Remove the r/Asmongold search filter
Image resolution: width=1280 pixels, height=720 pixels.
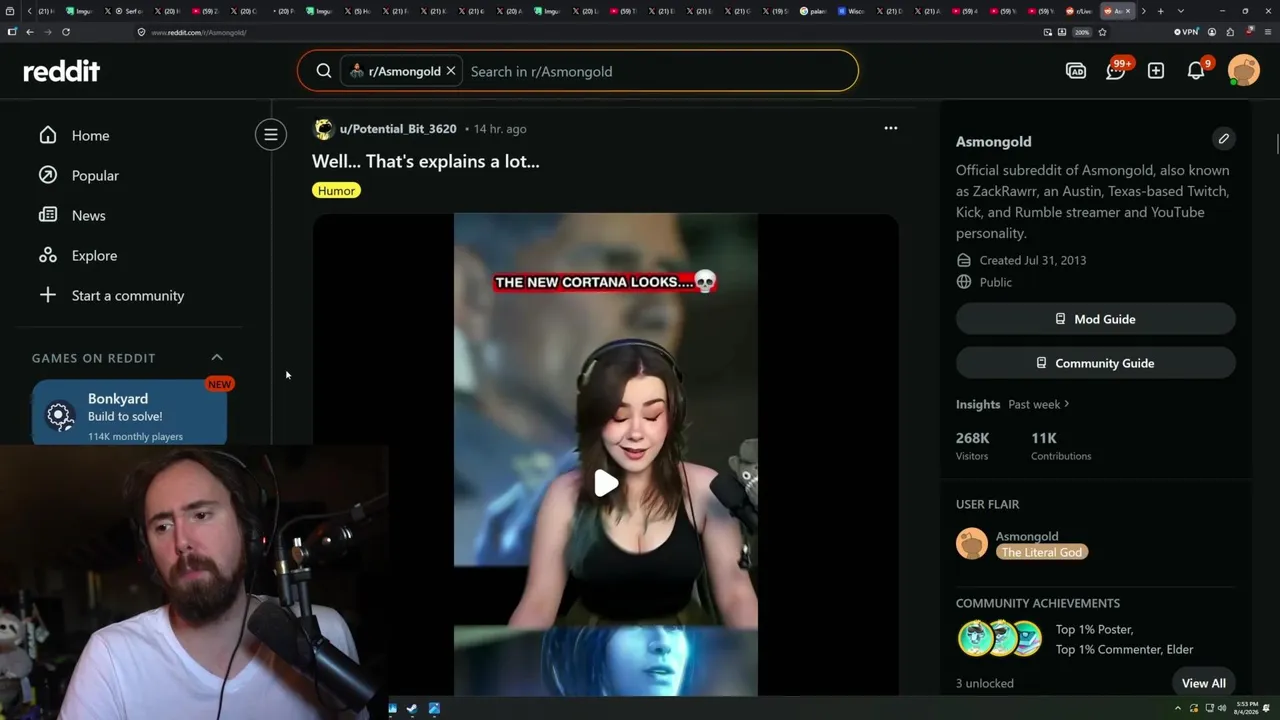point(451,71)
